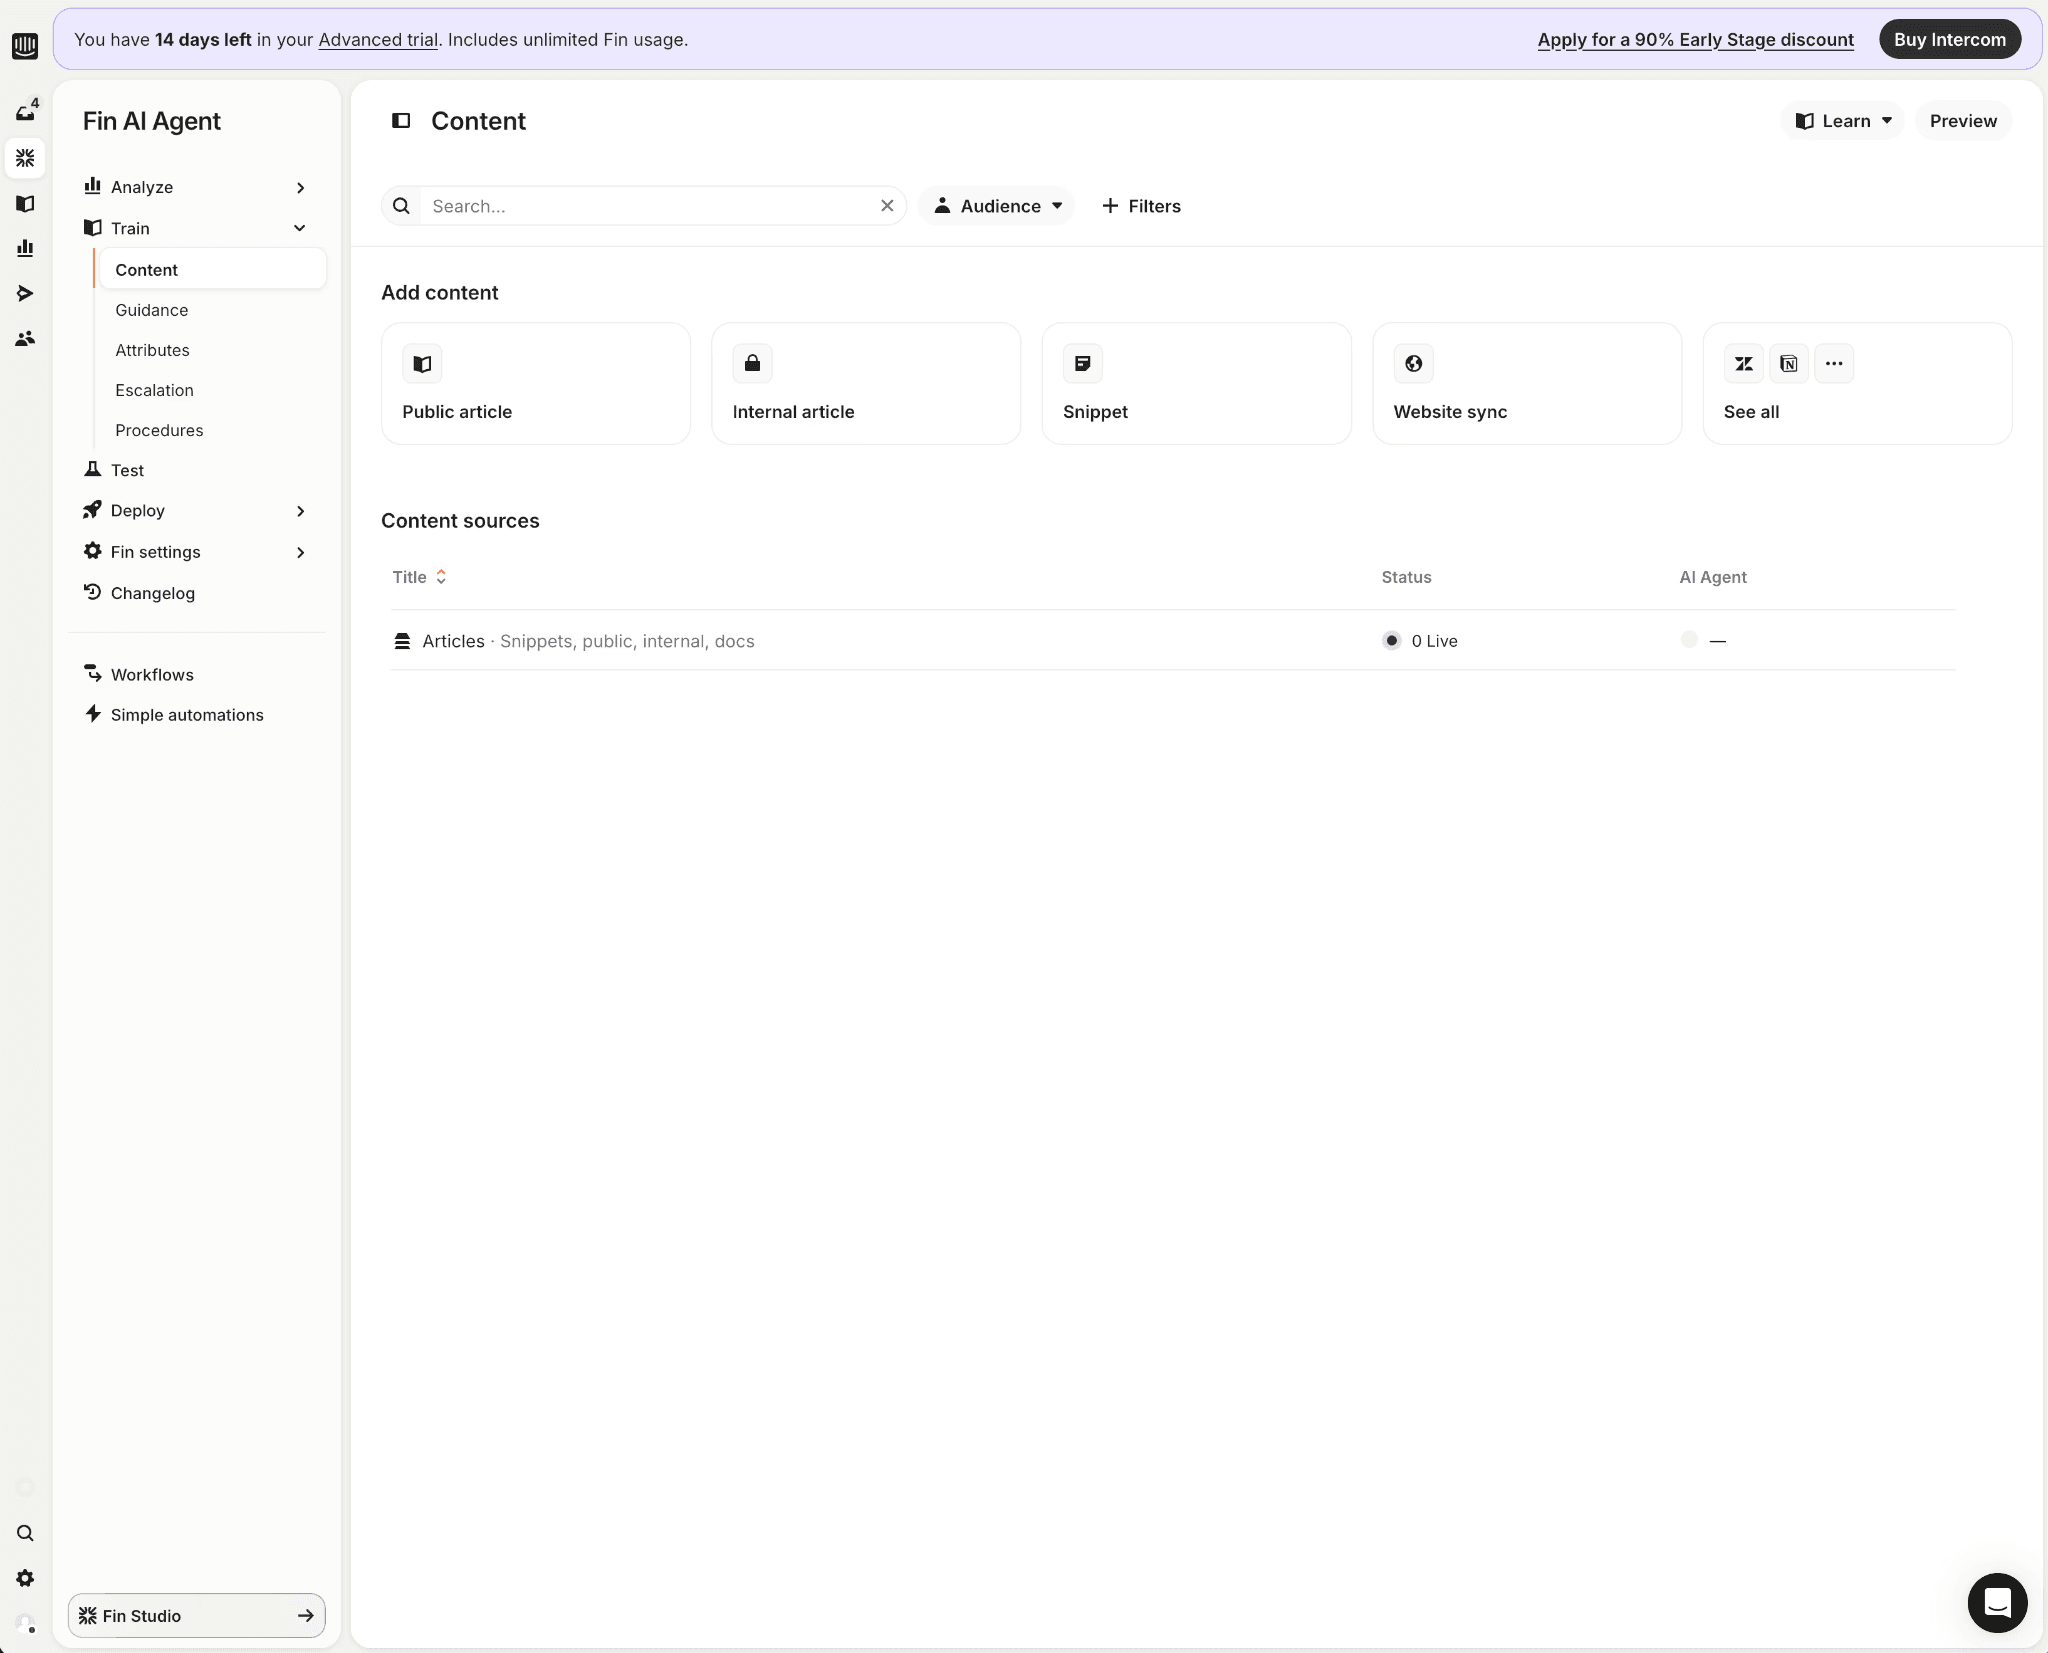Collapse the Train section

coord(299,228)
